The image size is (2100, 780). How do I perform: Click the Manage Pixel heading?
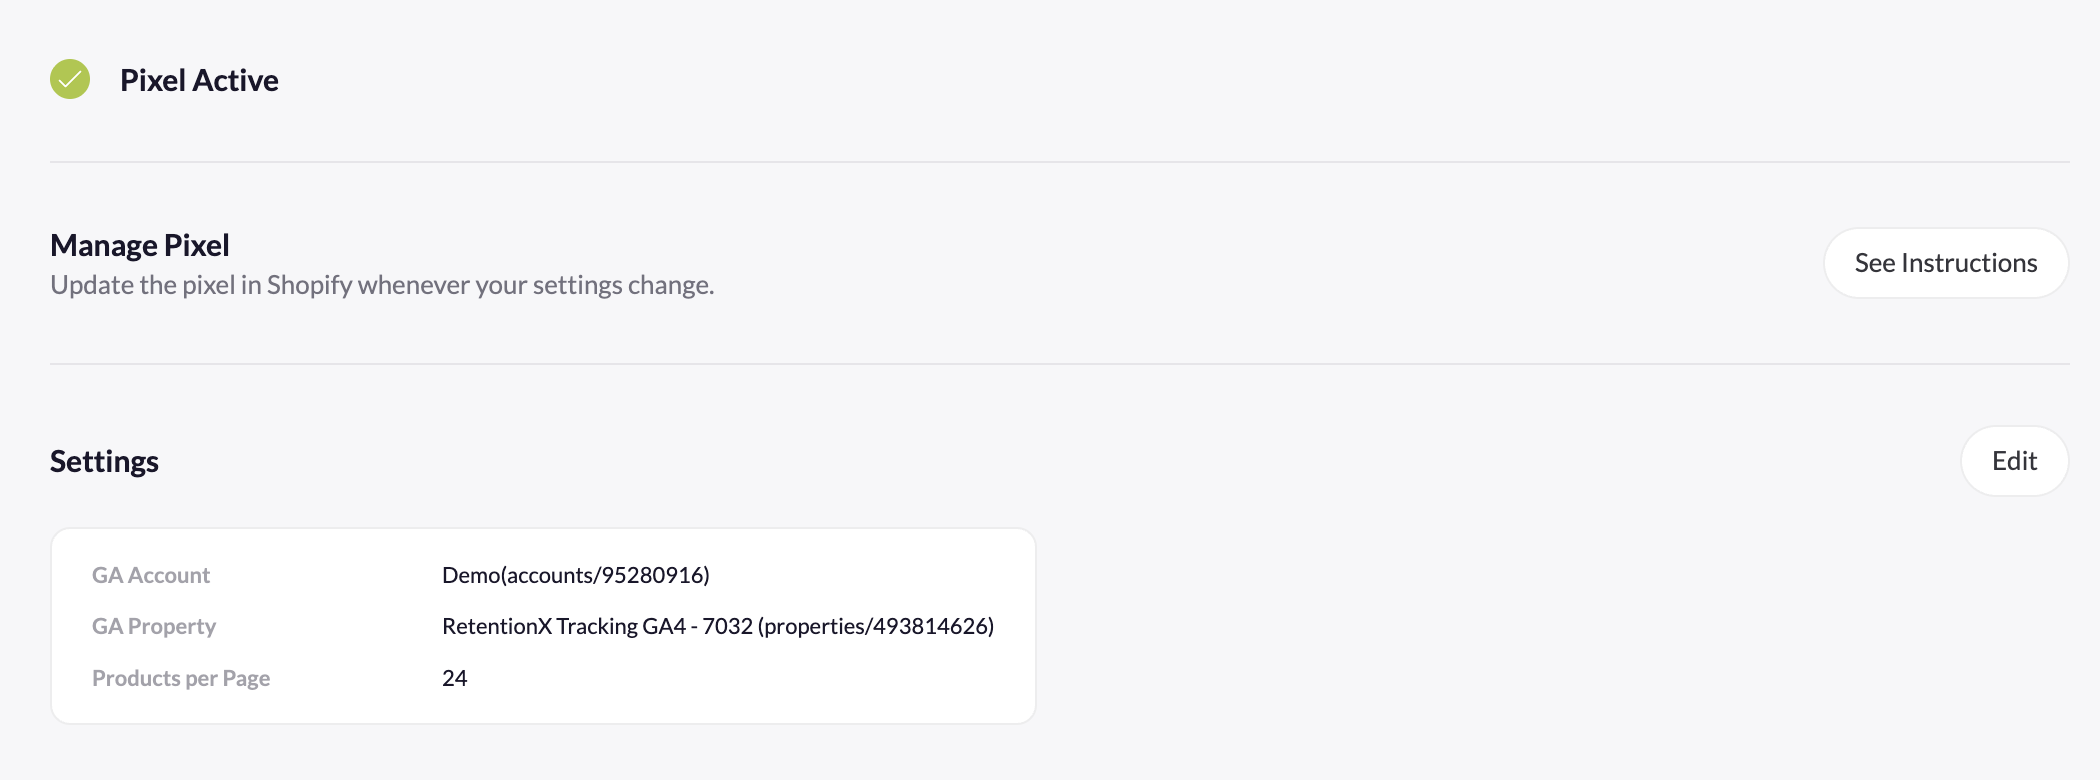tap(140, 245)
